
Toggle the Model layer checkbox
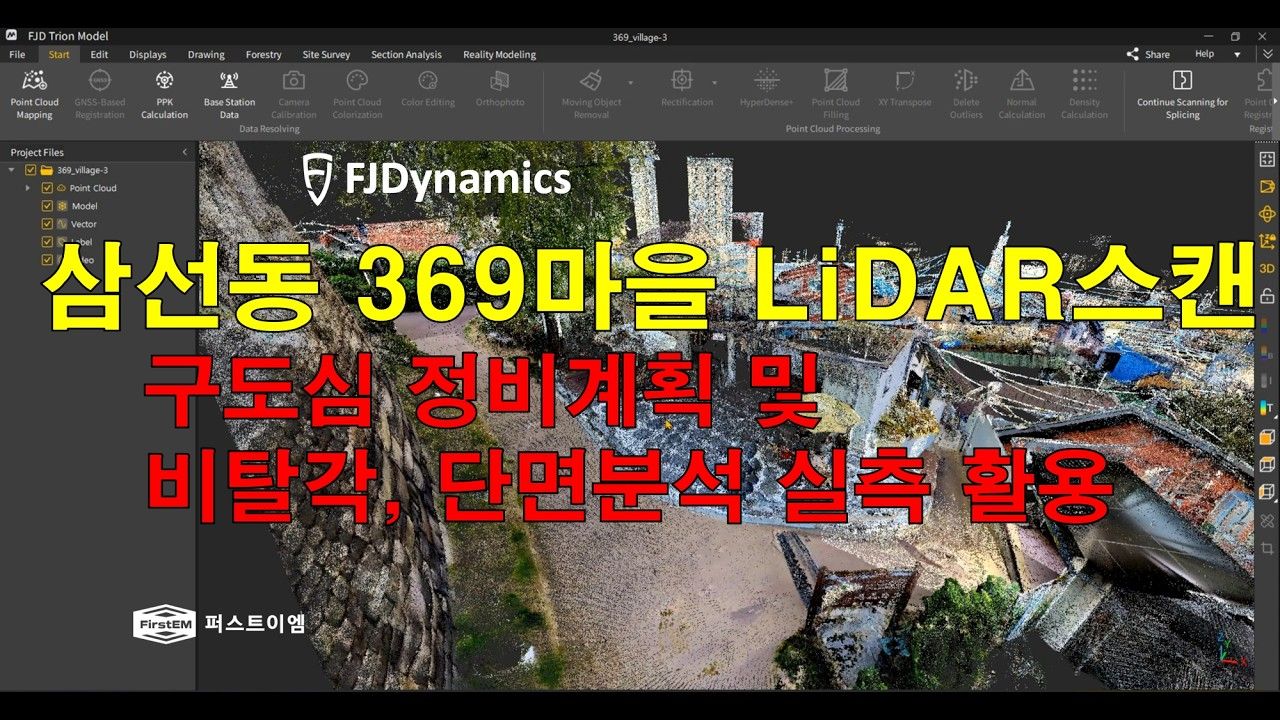tap(47, 206)
